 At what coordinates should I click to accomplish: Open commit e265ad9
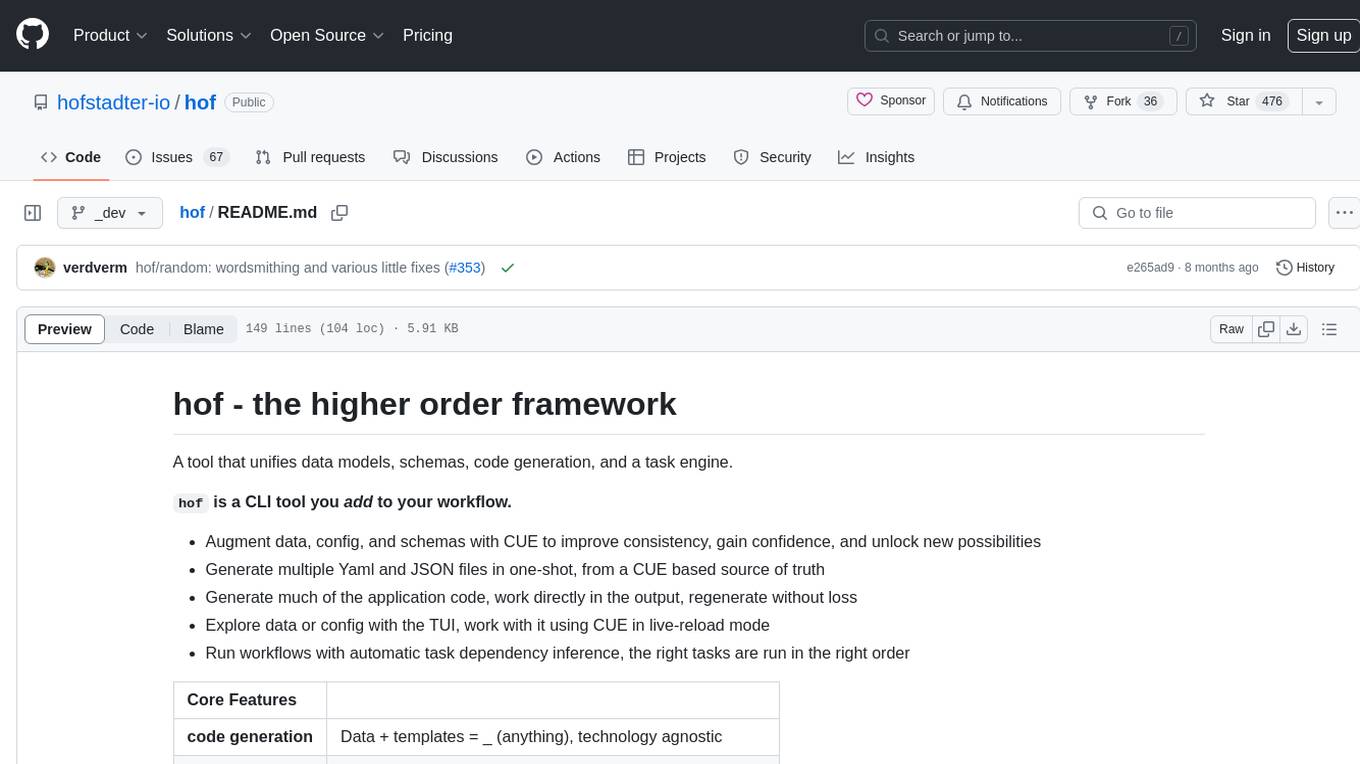pos(1150,268)
